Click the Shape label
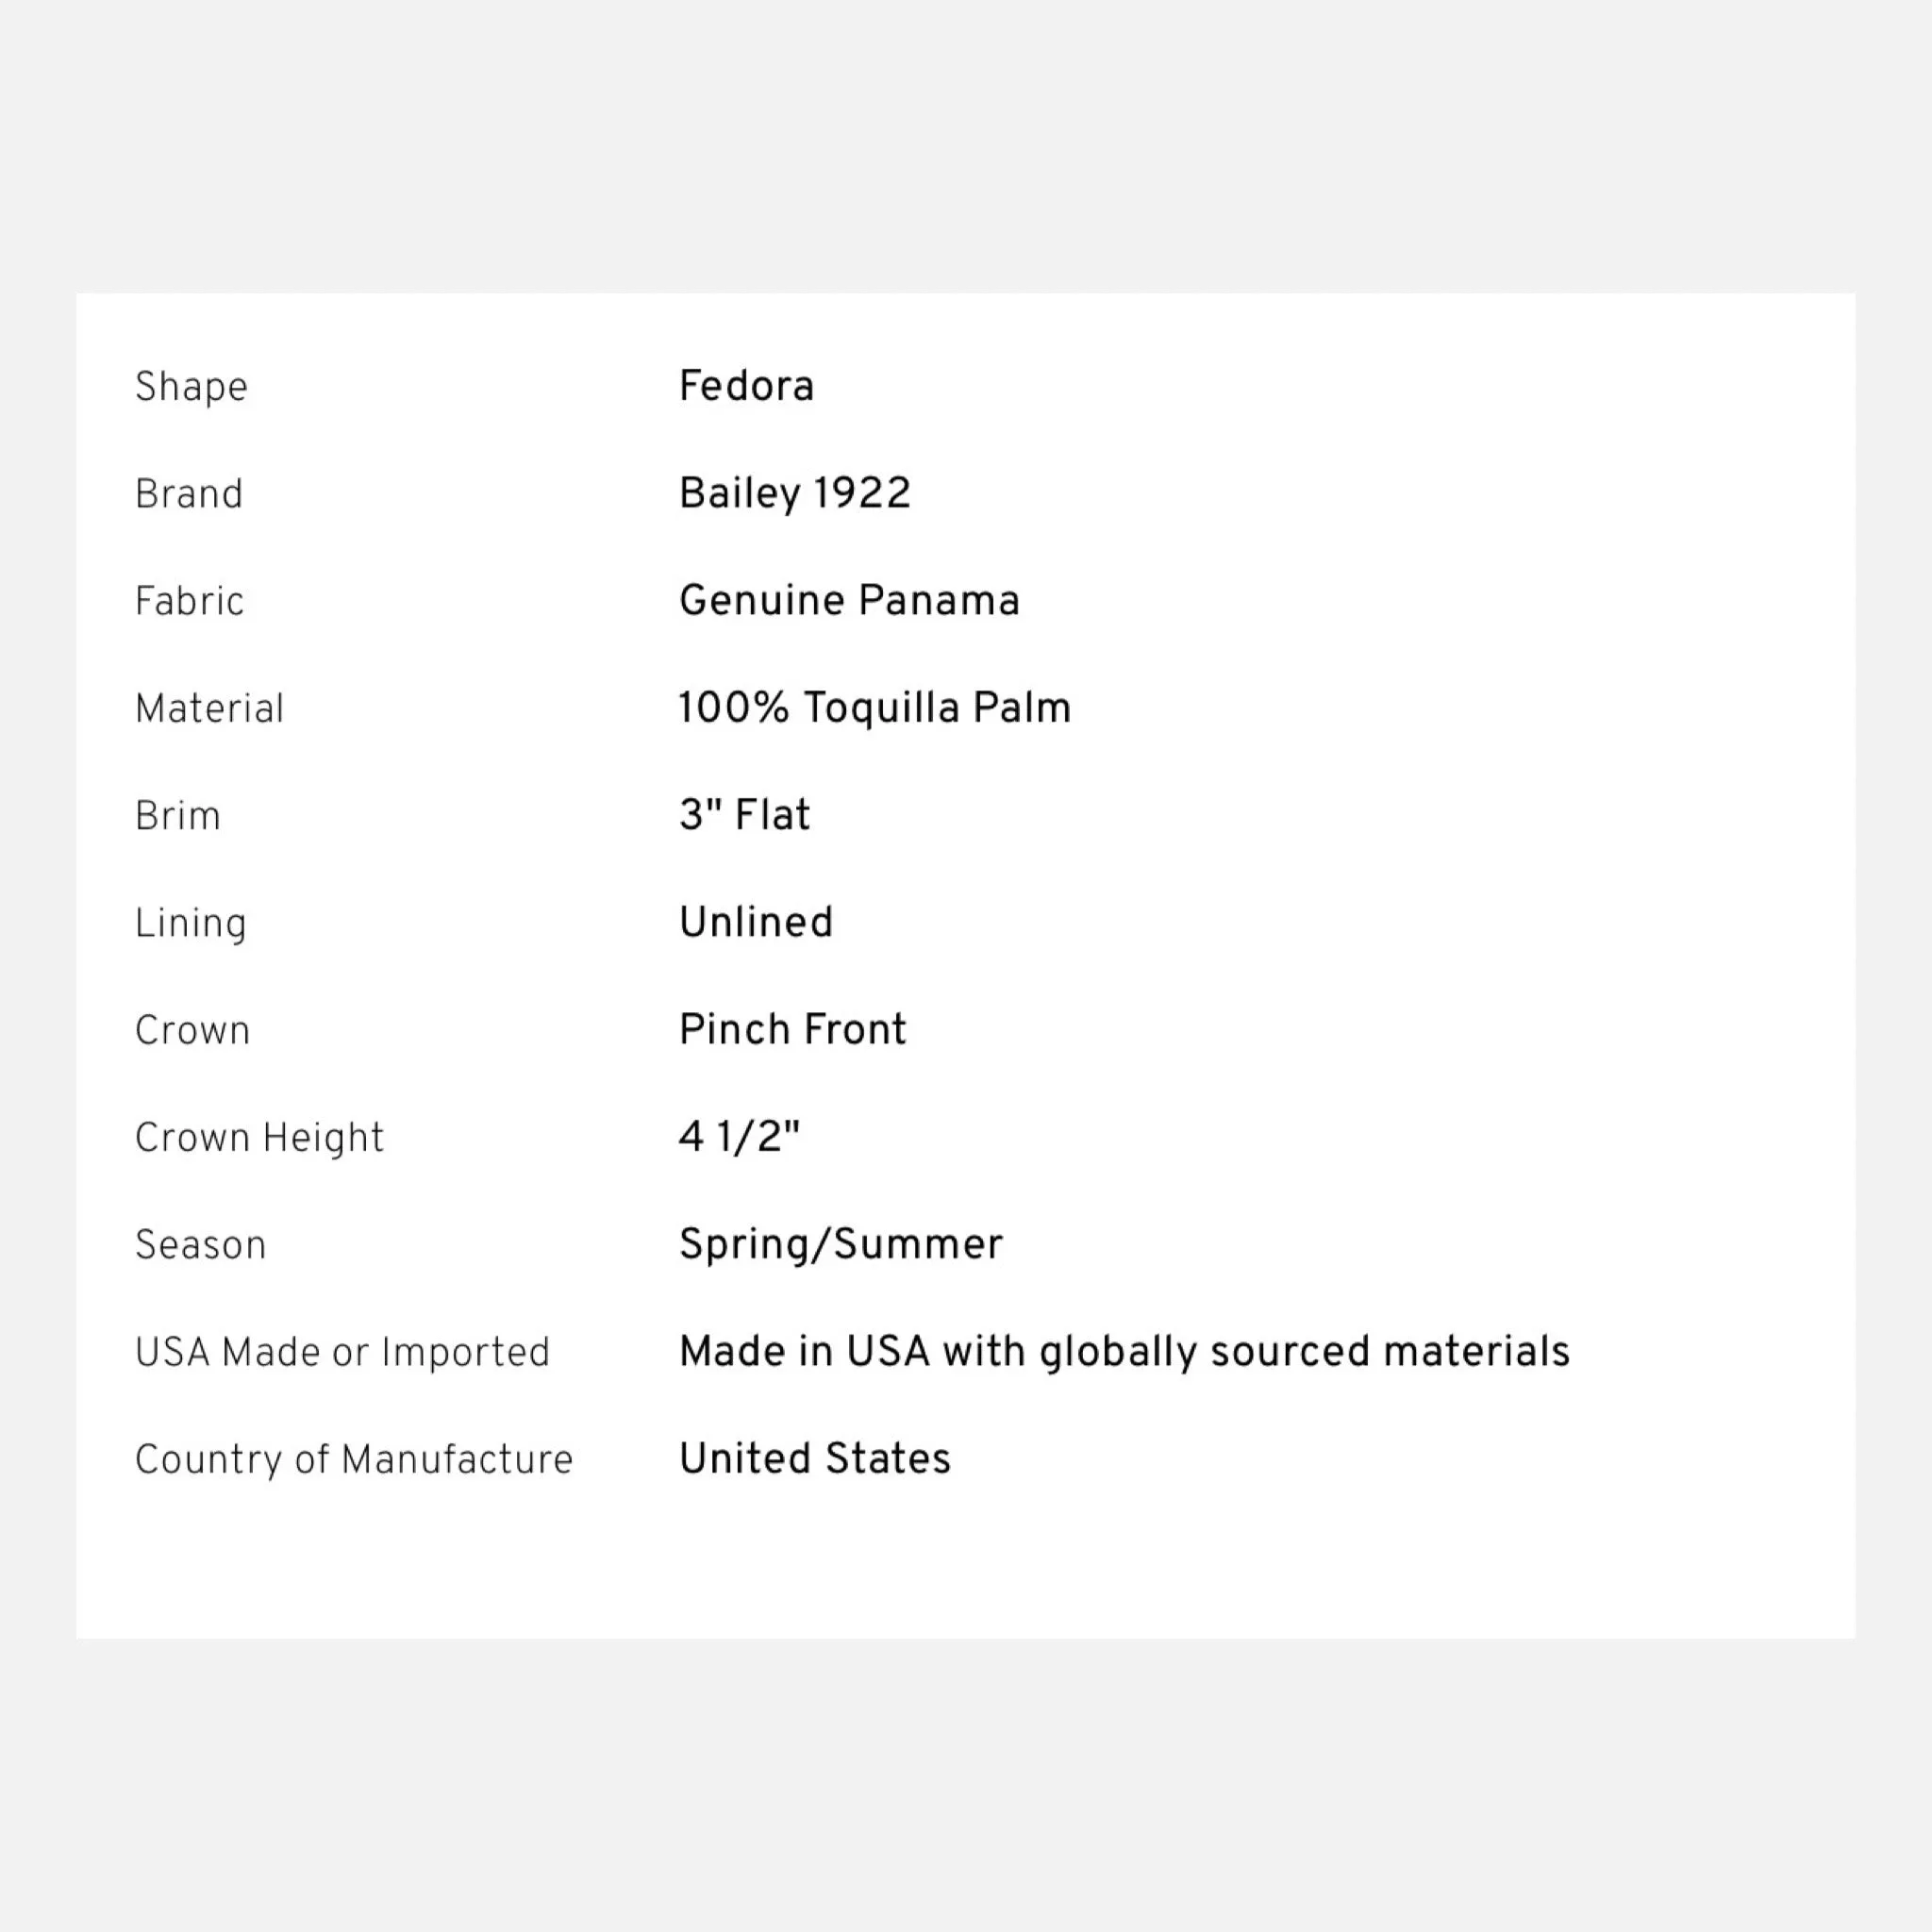 pos(191,387)
